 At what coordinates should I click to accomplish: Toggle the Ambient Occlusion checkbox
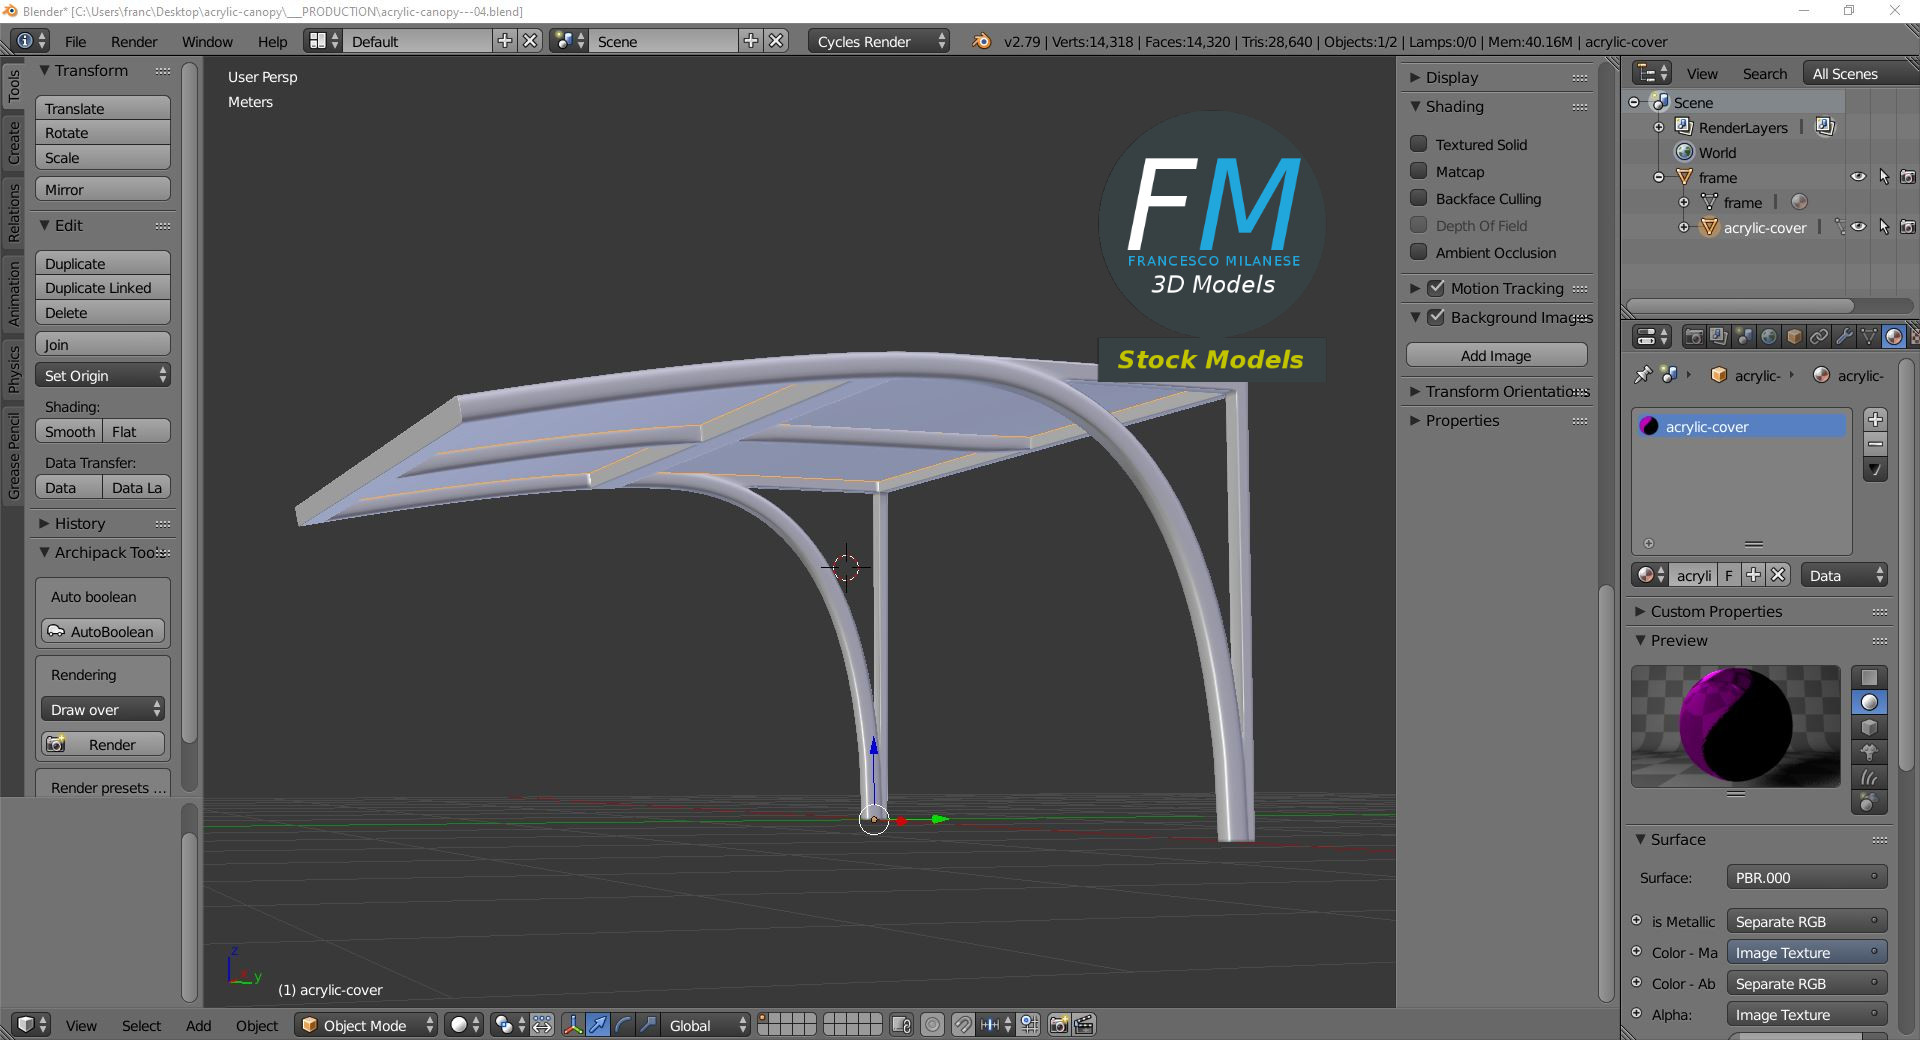(x=1418, y=252)
